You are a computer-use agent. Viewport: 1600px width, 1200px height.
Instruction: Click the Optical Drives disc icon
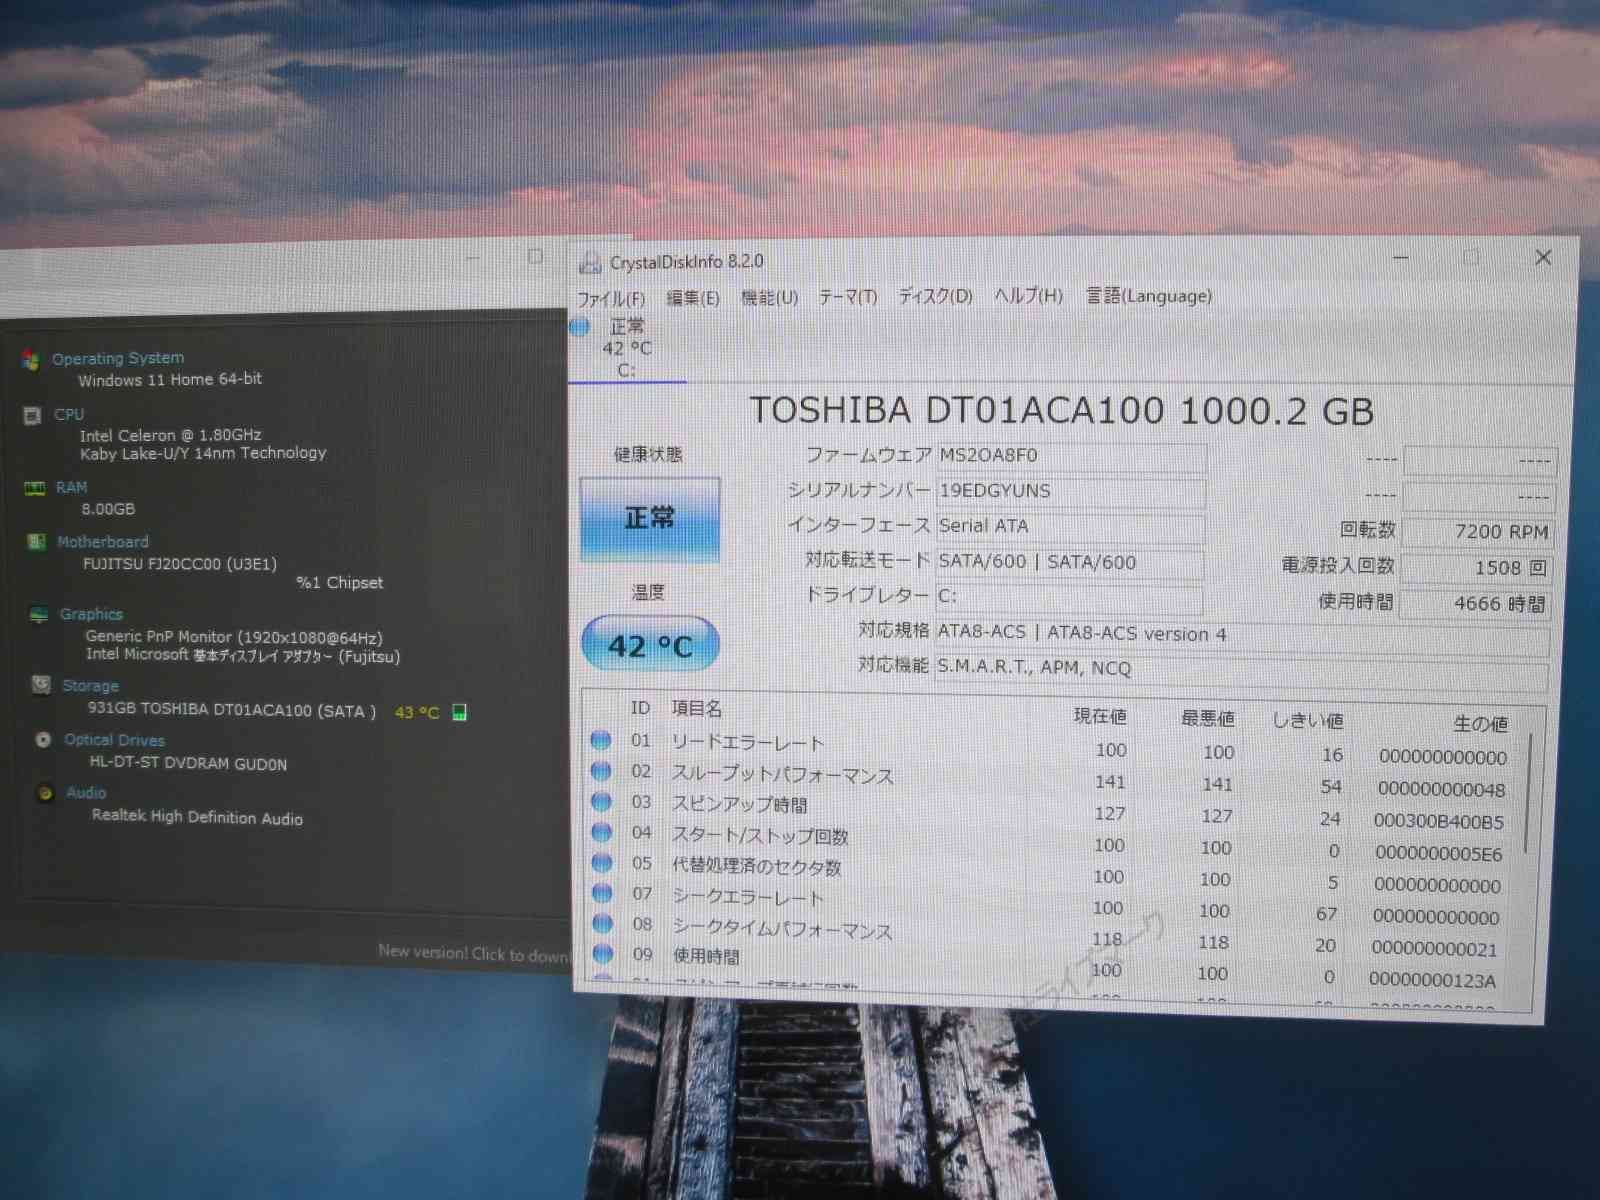tap(43, 740)
